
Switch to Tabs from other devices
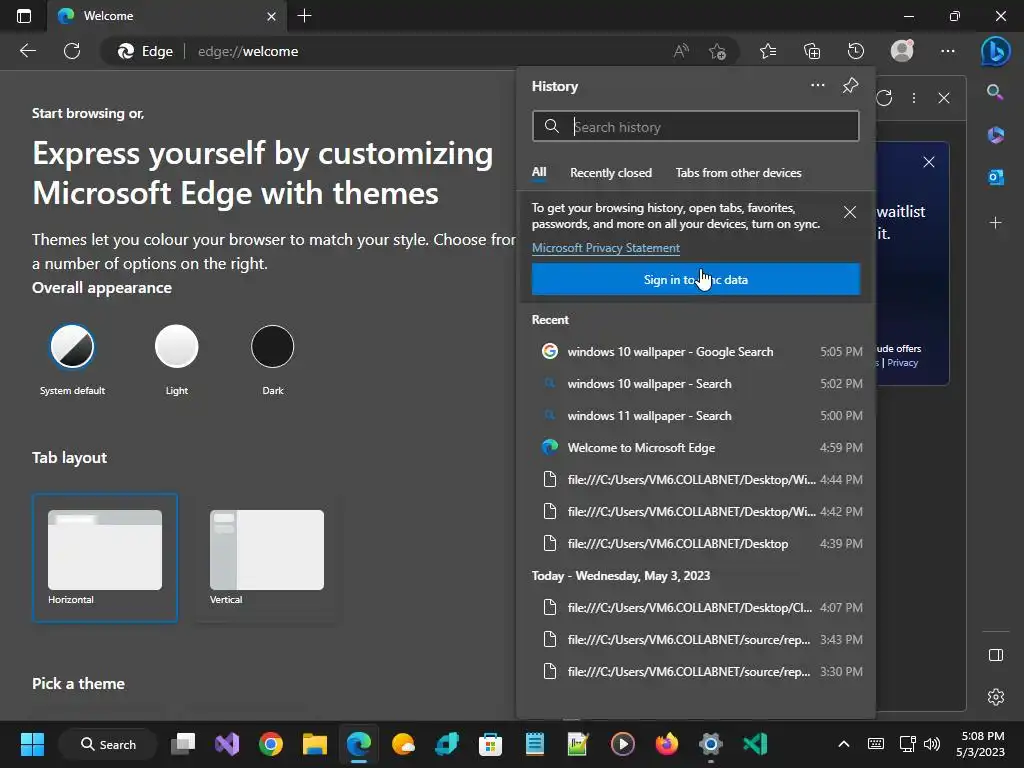point(738,173)
